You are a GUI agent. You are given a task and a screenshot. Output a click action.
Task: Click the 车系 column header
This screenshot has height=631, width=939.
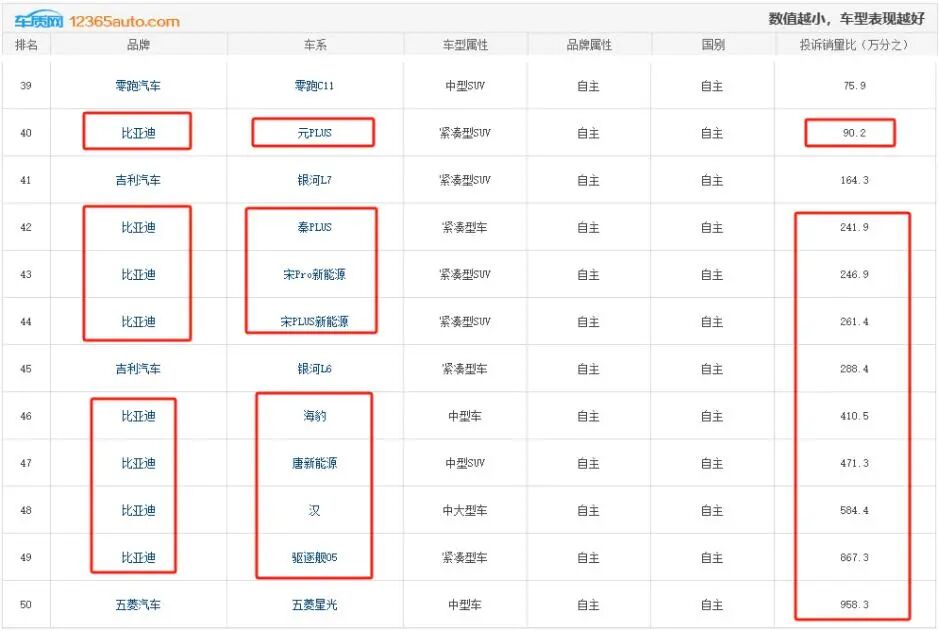click(x=315, y=45)
